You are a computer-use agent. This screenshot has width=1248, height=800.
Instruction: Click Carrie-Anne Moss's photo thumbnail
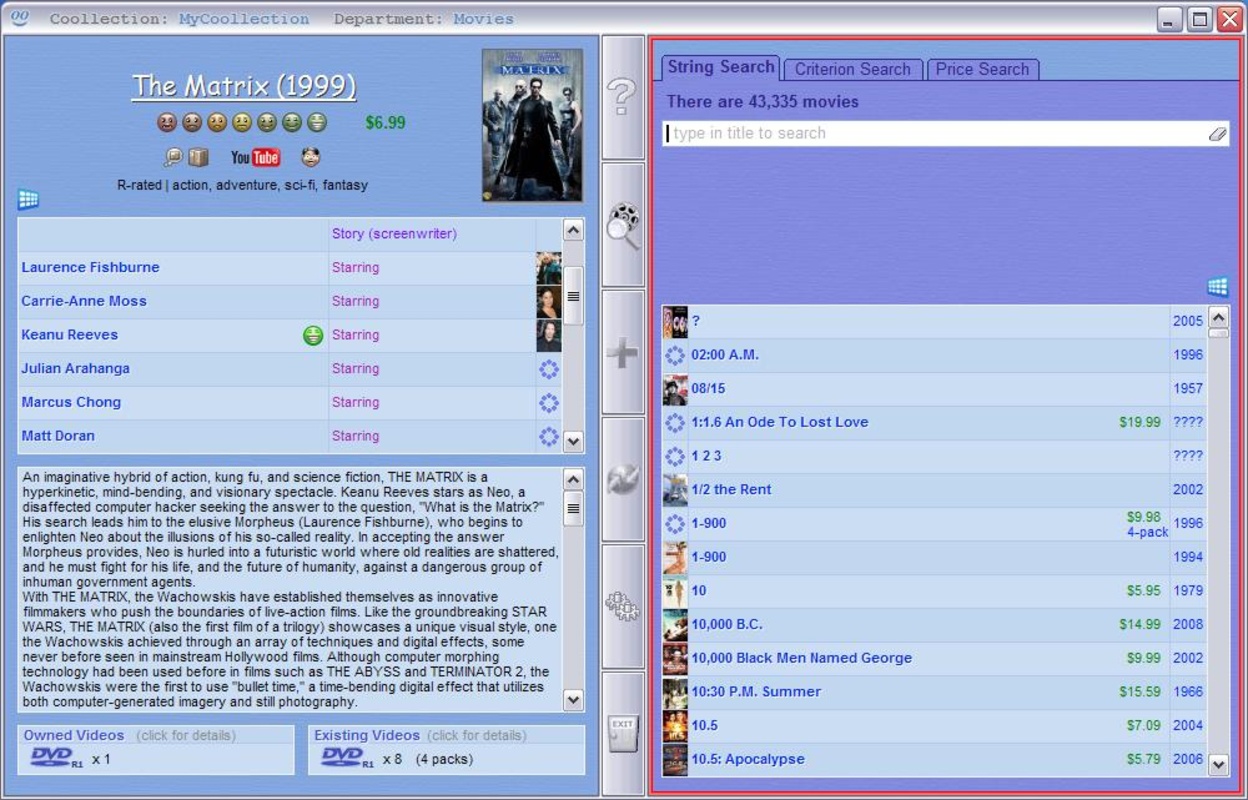click(549, 302)
